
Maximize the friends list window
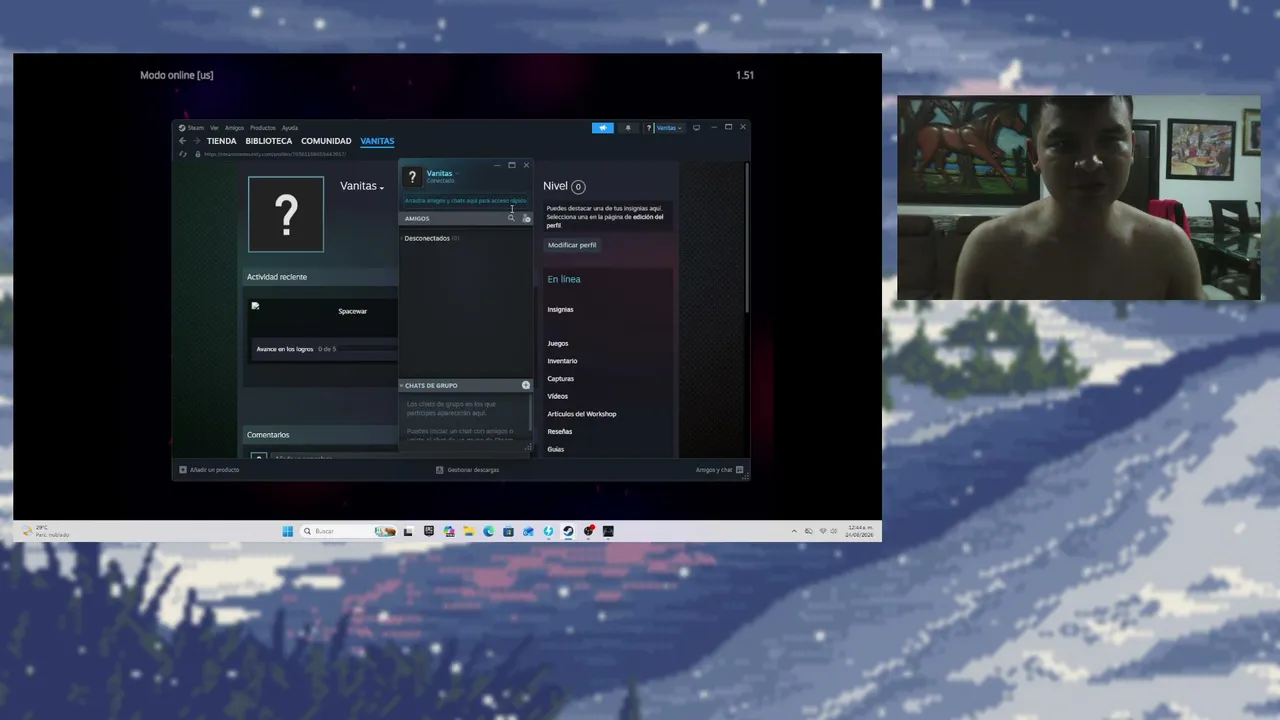click(x=512, y=165)
